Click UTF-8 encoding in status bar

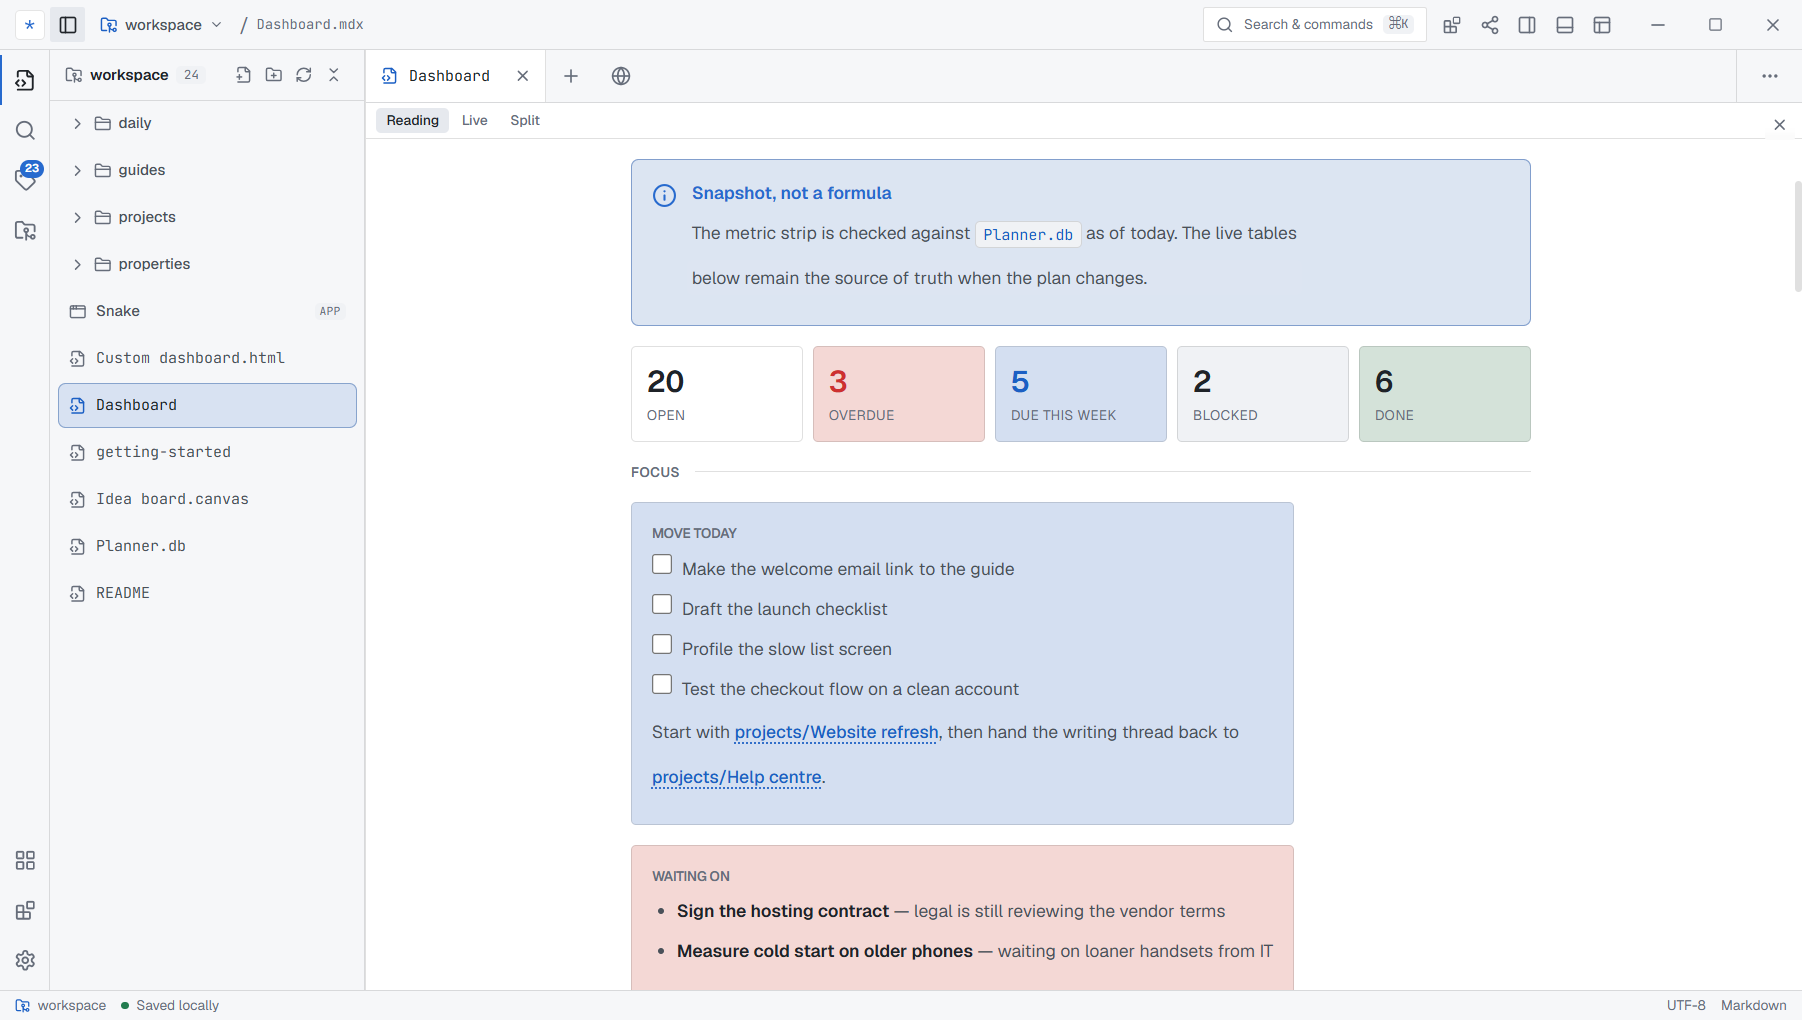[x=1686, y=1006]
